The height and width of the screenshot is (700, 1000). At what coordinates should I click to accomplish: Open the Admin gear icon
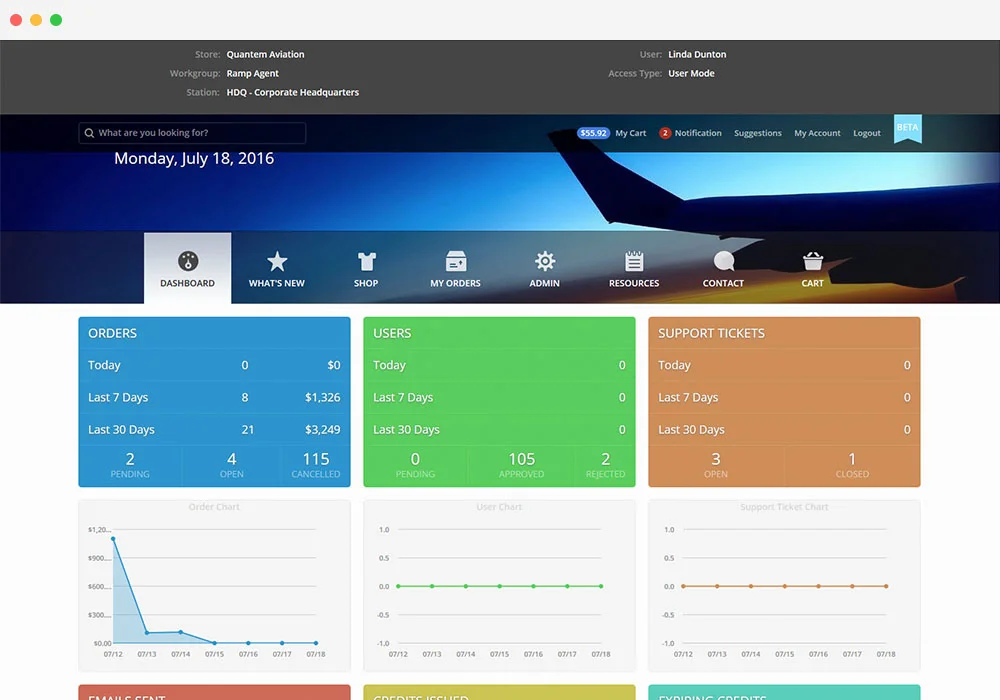[544, 259]
